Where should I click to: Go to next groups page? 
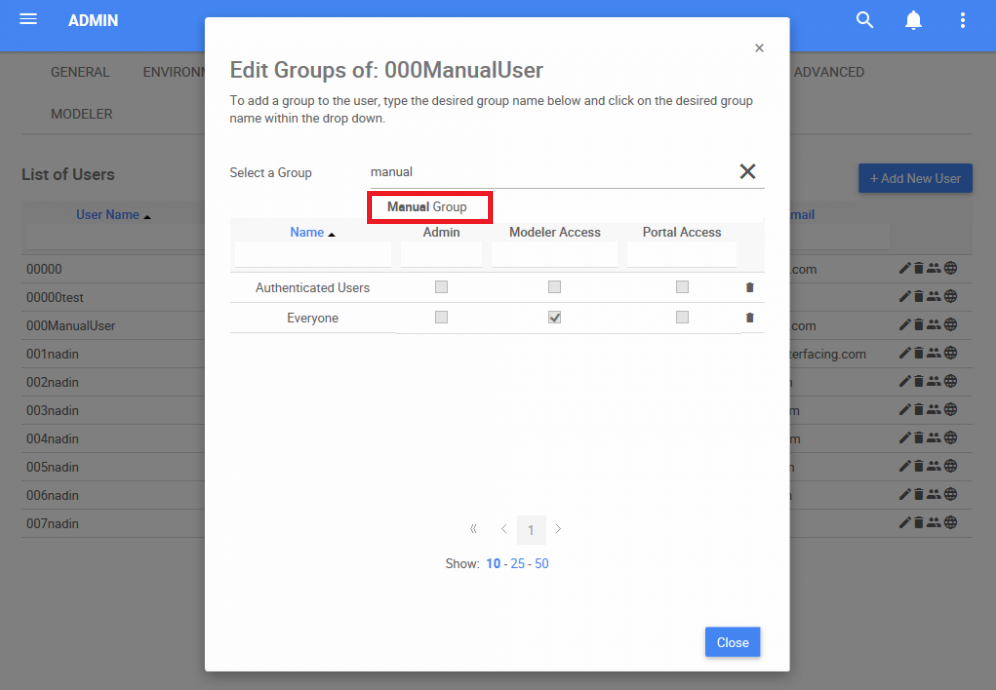coord(558,529)
